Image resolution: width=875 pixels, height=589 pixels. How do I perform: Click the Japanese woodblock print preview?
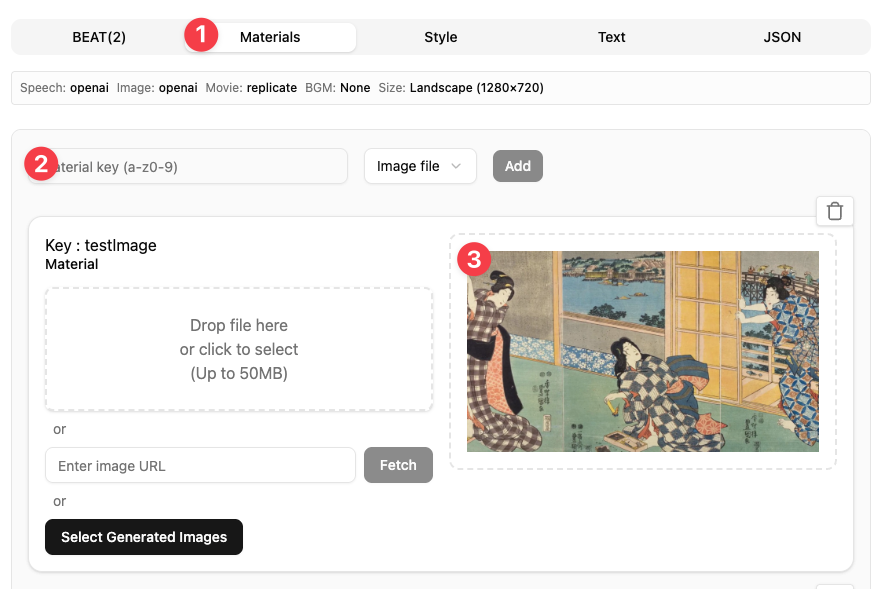point(642,351)
